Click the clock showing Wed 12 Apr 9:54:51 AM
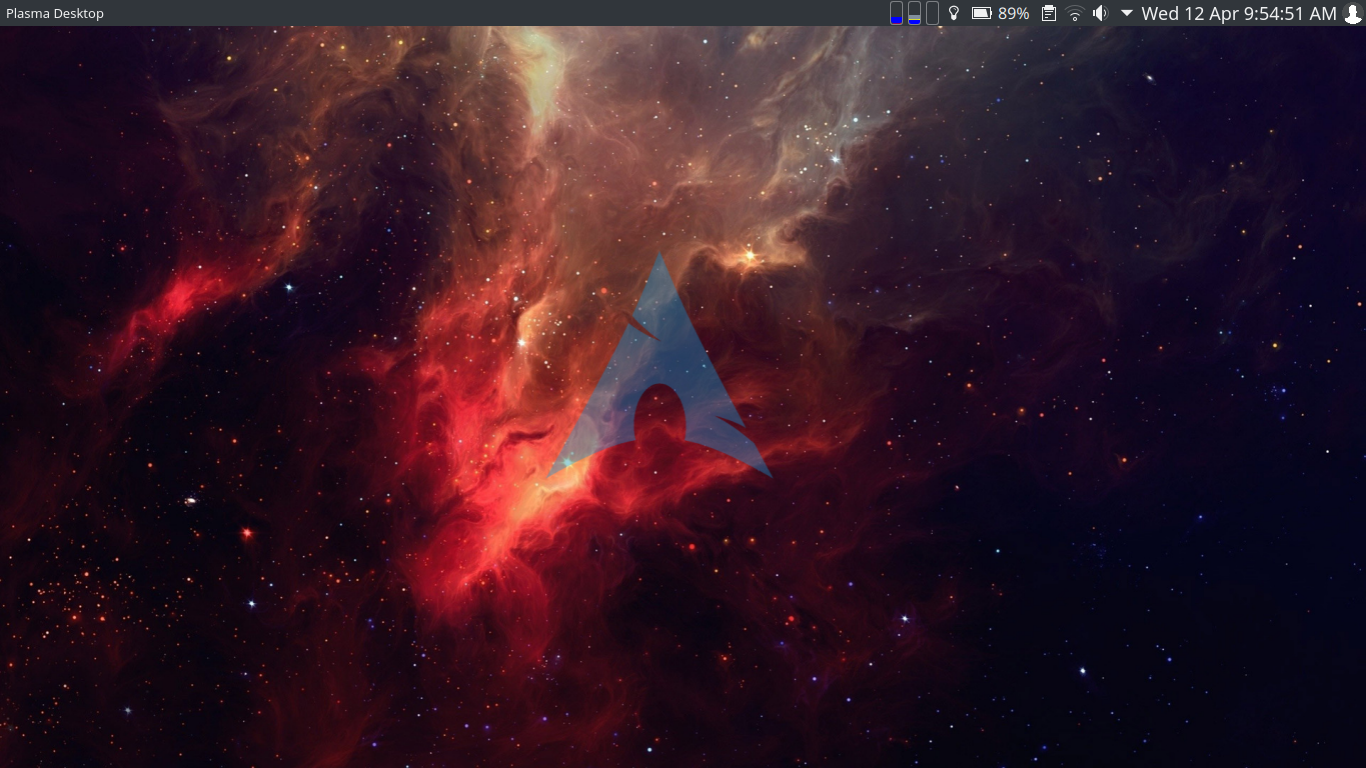 tap(1239, 13)
